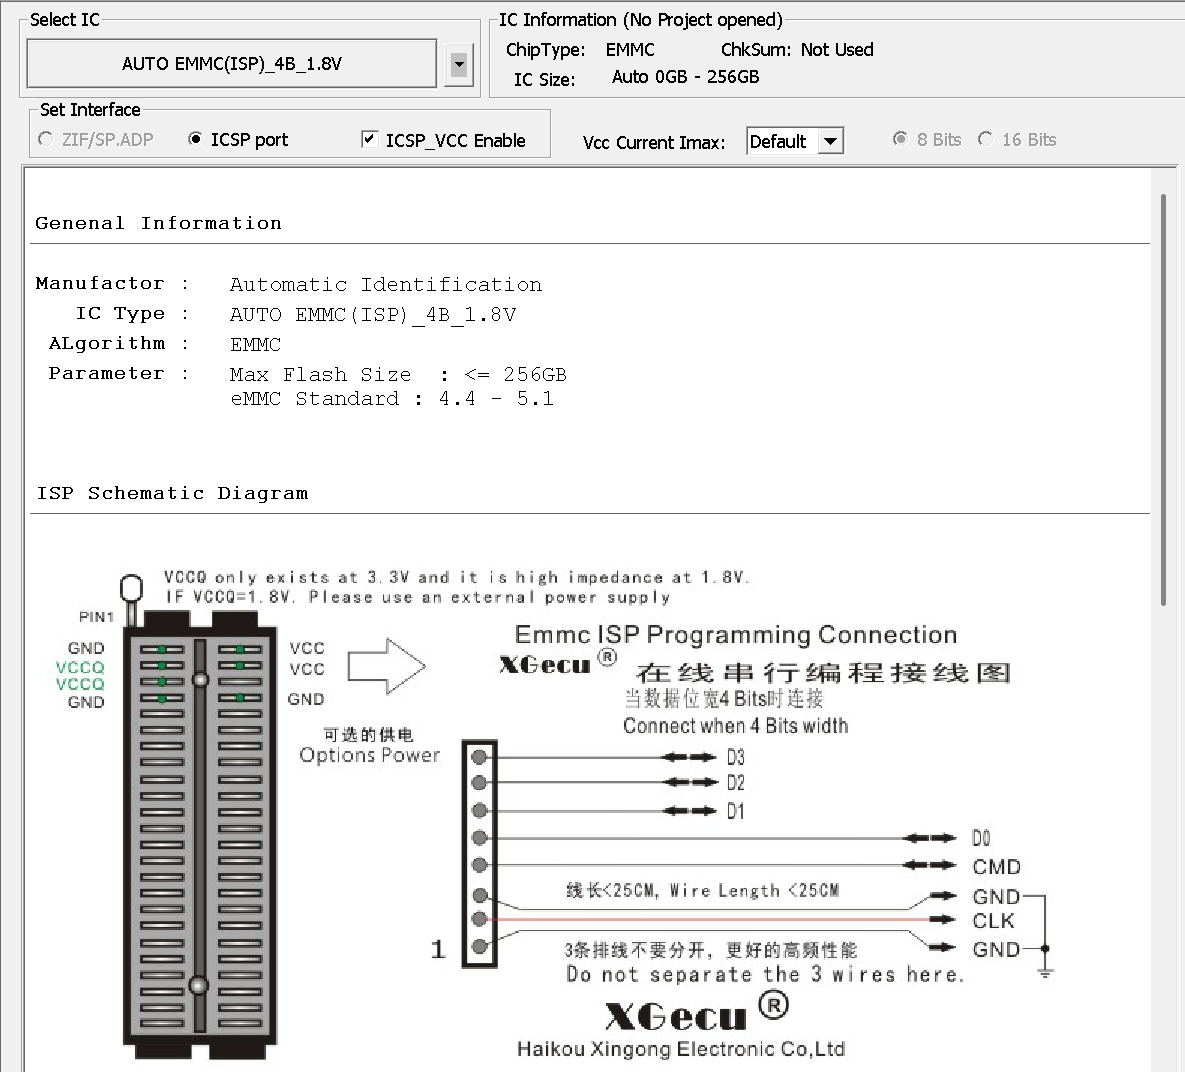Image resolution: width=1185 pixels, height=1072 pixels.
Task: Click the CLK signal label in the diagram
Action: (x=993, y=920)
